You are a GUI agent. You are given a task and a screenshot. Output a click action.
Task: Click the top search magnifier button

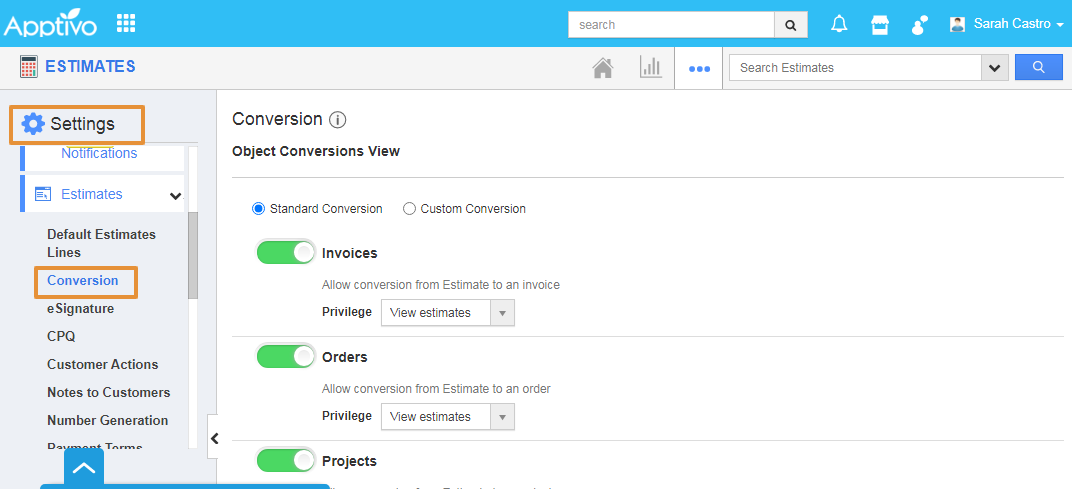[x=790, y=24]
